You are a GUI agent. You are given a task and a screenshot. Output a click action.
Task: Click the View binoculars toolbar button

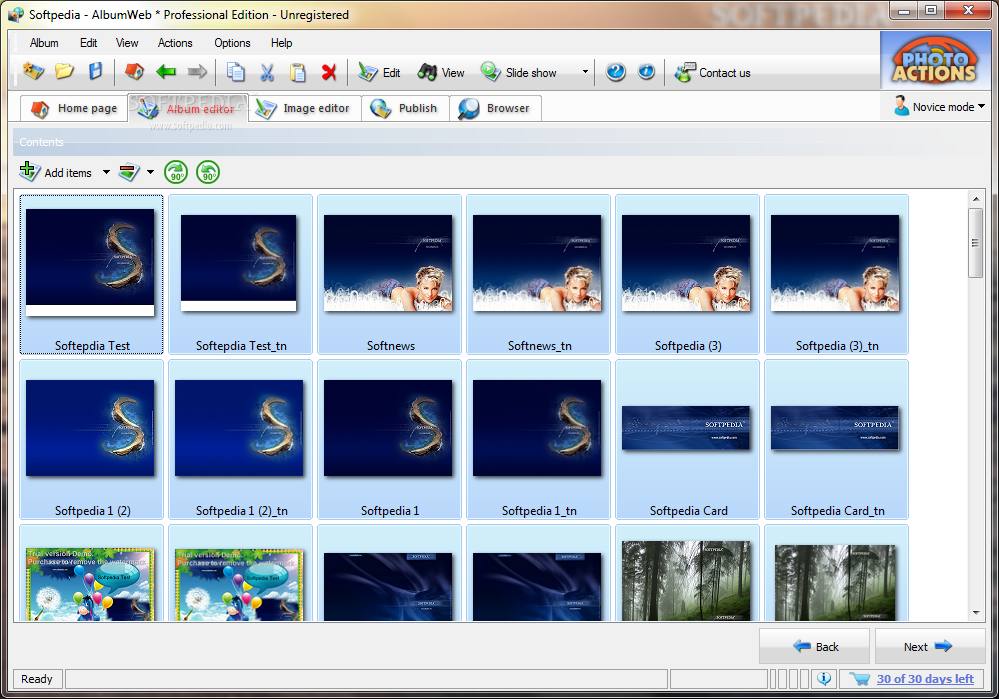441,73
